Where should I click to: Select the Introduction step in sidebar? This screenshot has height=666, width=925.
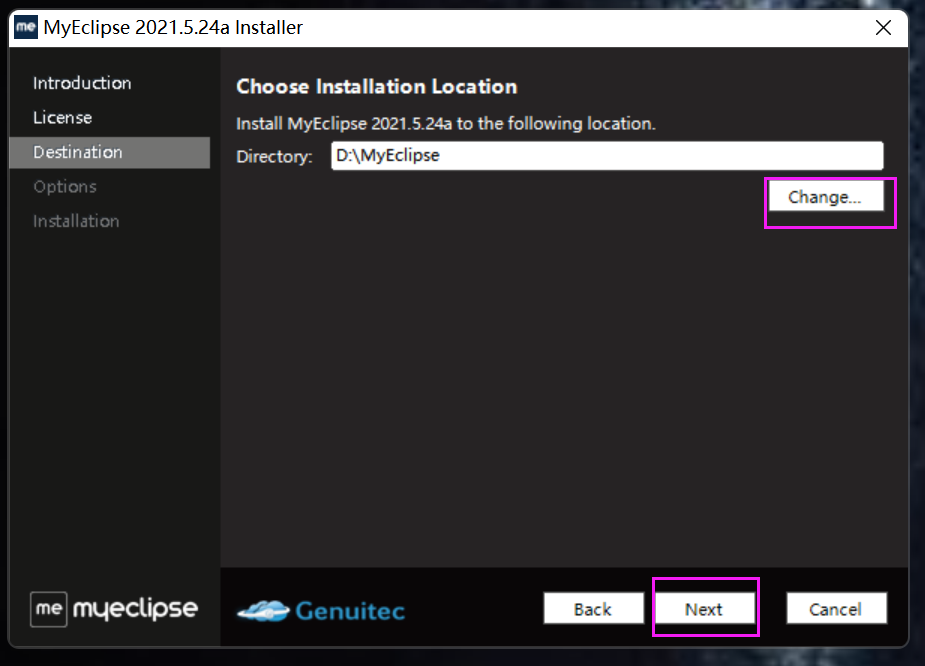pyautogui.click(x=82, y=83)
